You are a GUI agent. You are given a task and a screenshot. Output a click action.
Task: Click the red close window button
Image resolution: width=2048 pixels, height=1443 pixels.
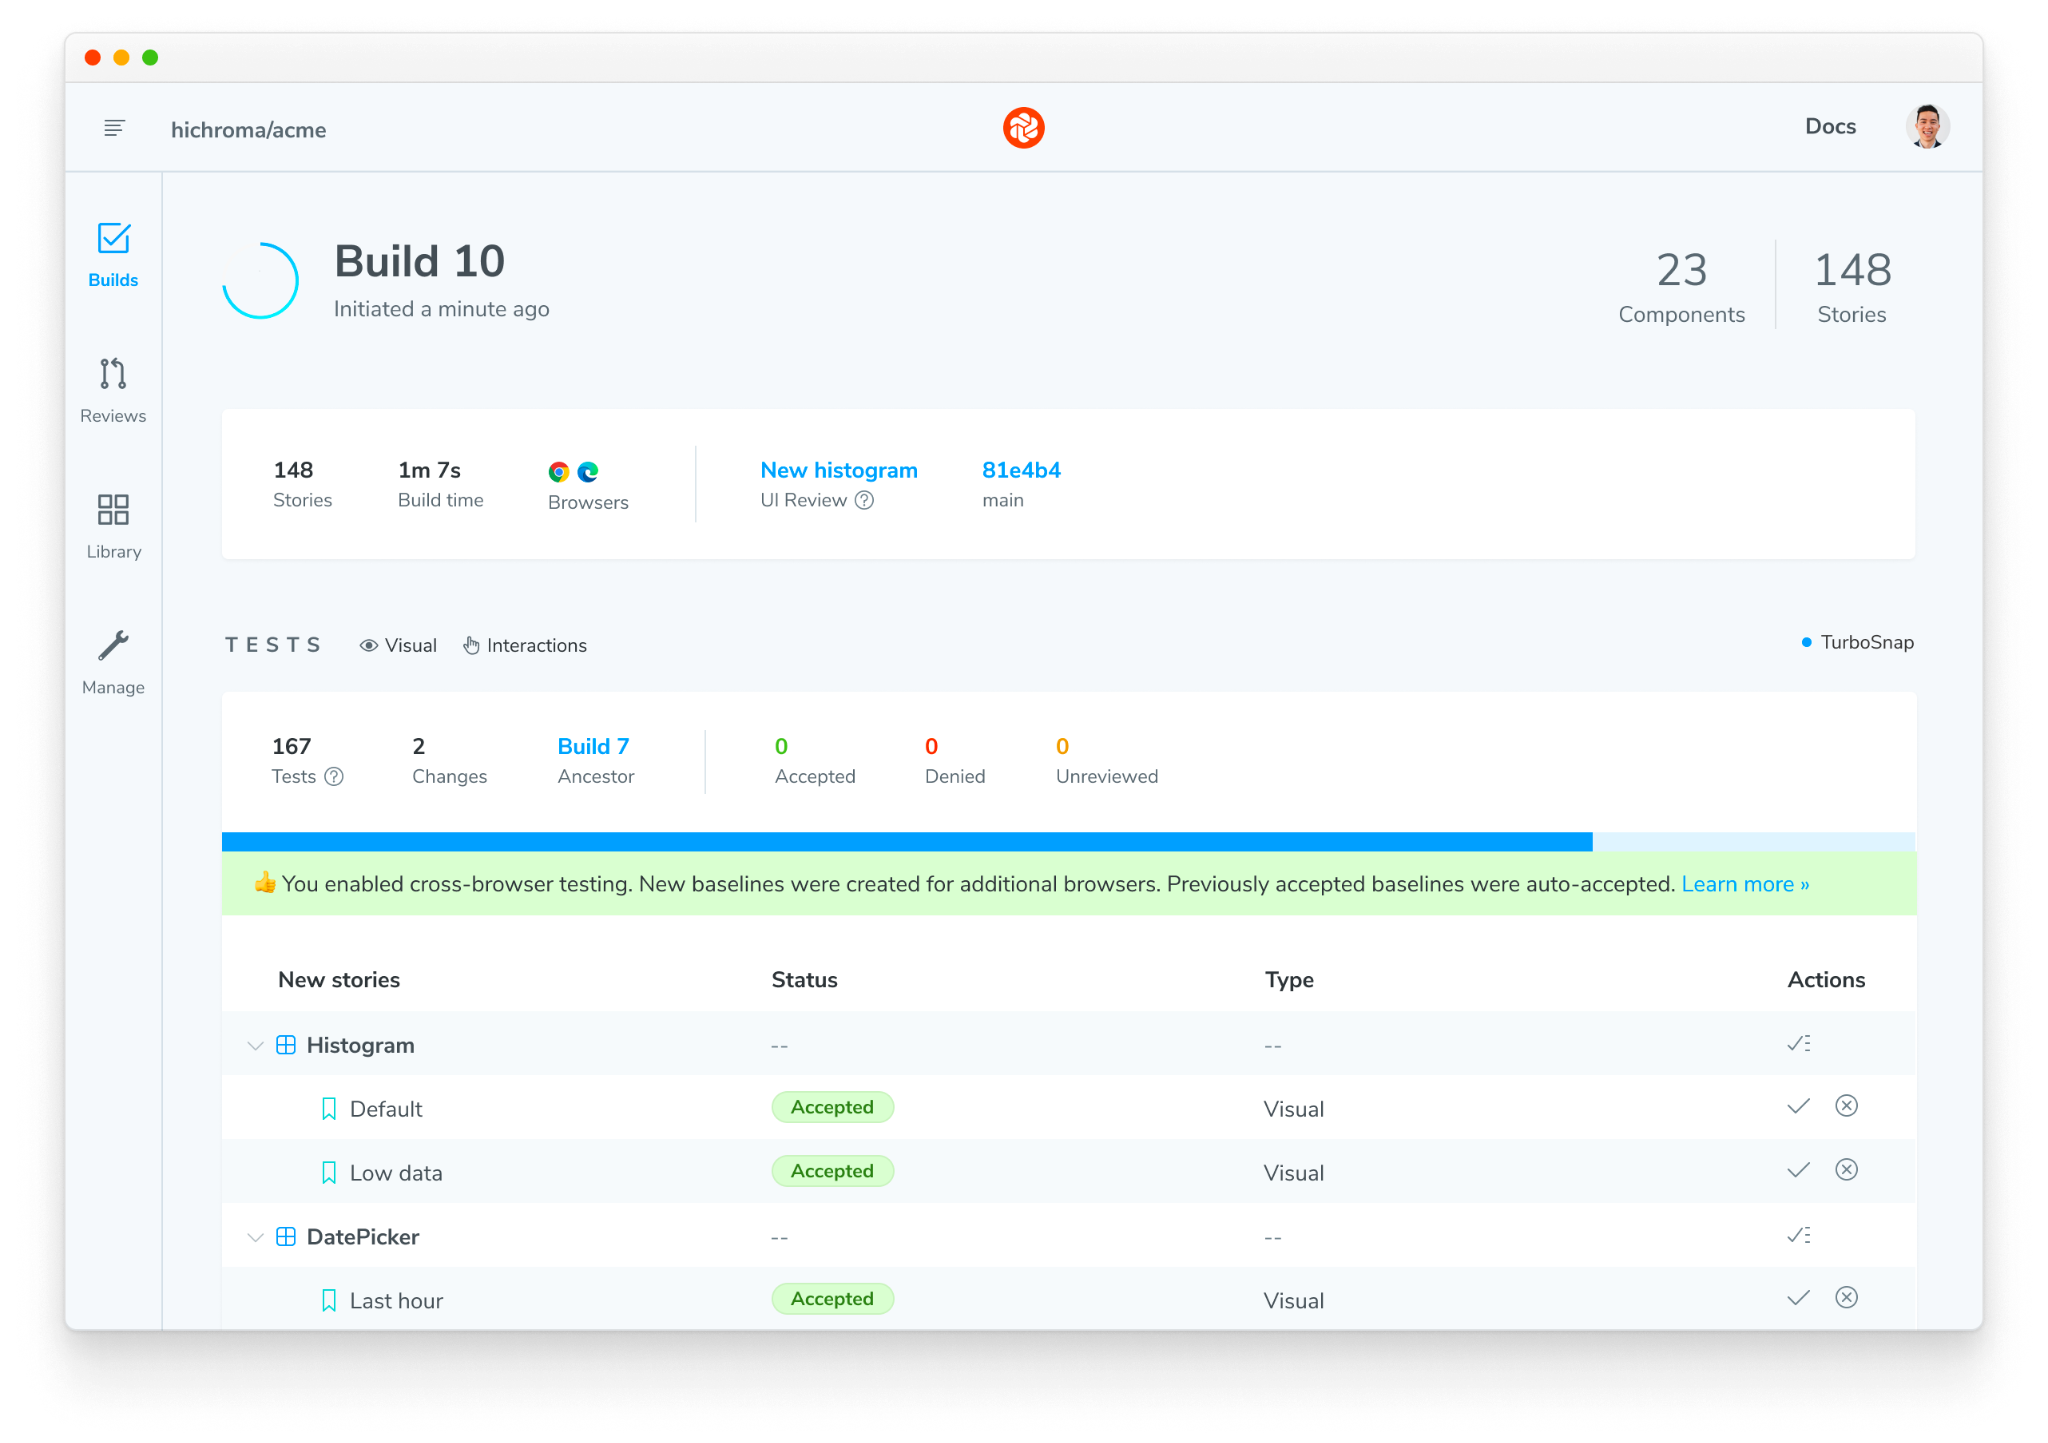click(93, 57)
